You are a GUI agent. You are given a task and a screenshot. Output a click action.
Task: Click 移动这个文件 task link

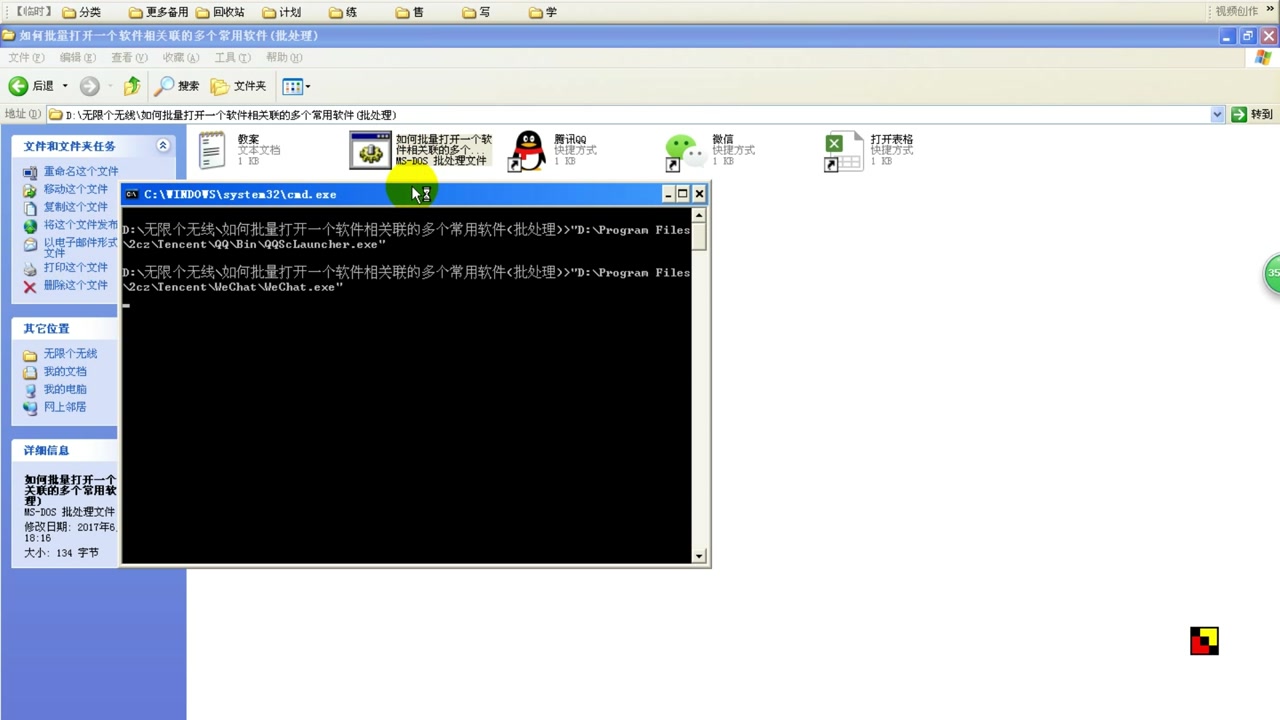(75, 189)
